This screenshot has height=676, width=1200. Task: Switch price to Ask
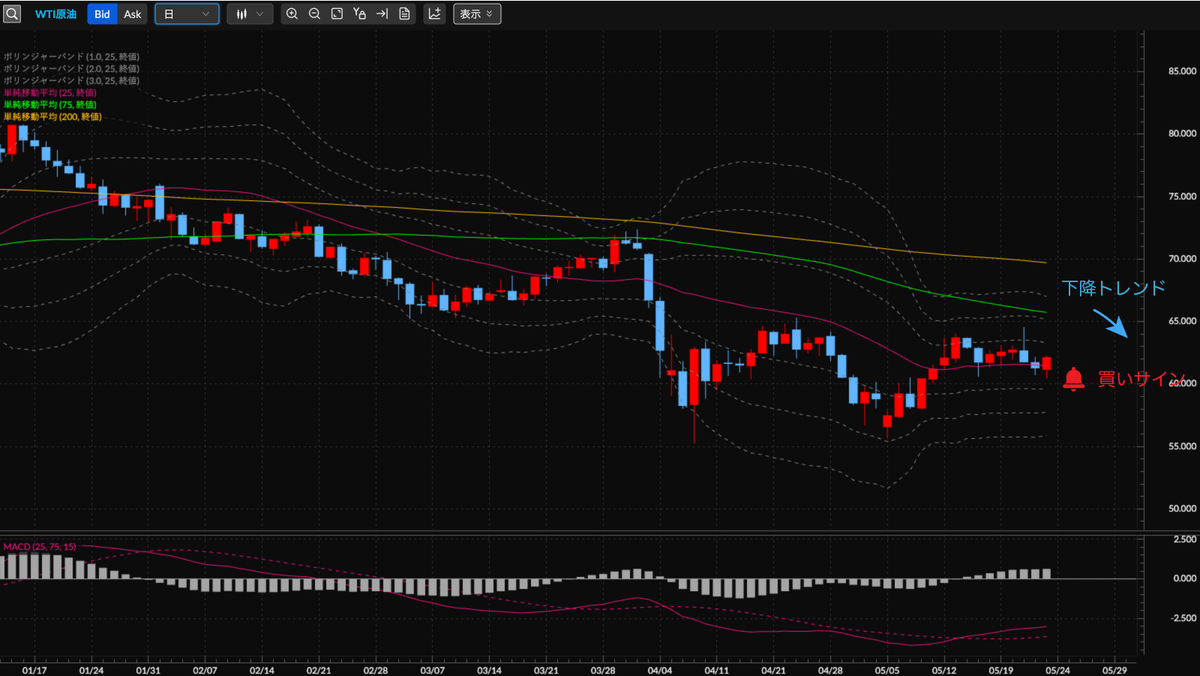[132, 14]
